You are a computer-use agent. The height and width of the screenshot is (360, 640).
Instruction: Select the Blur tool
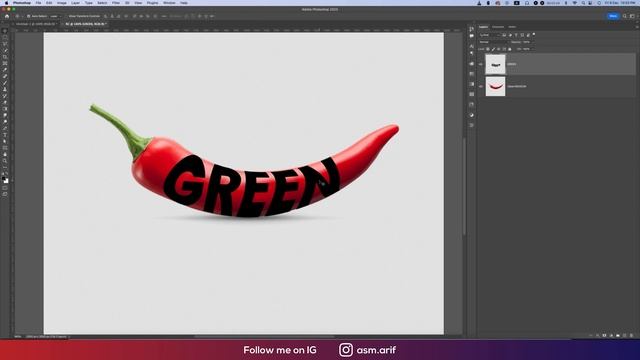click(5, 115)
